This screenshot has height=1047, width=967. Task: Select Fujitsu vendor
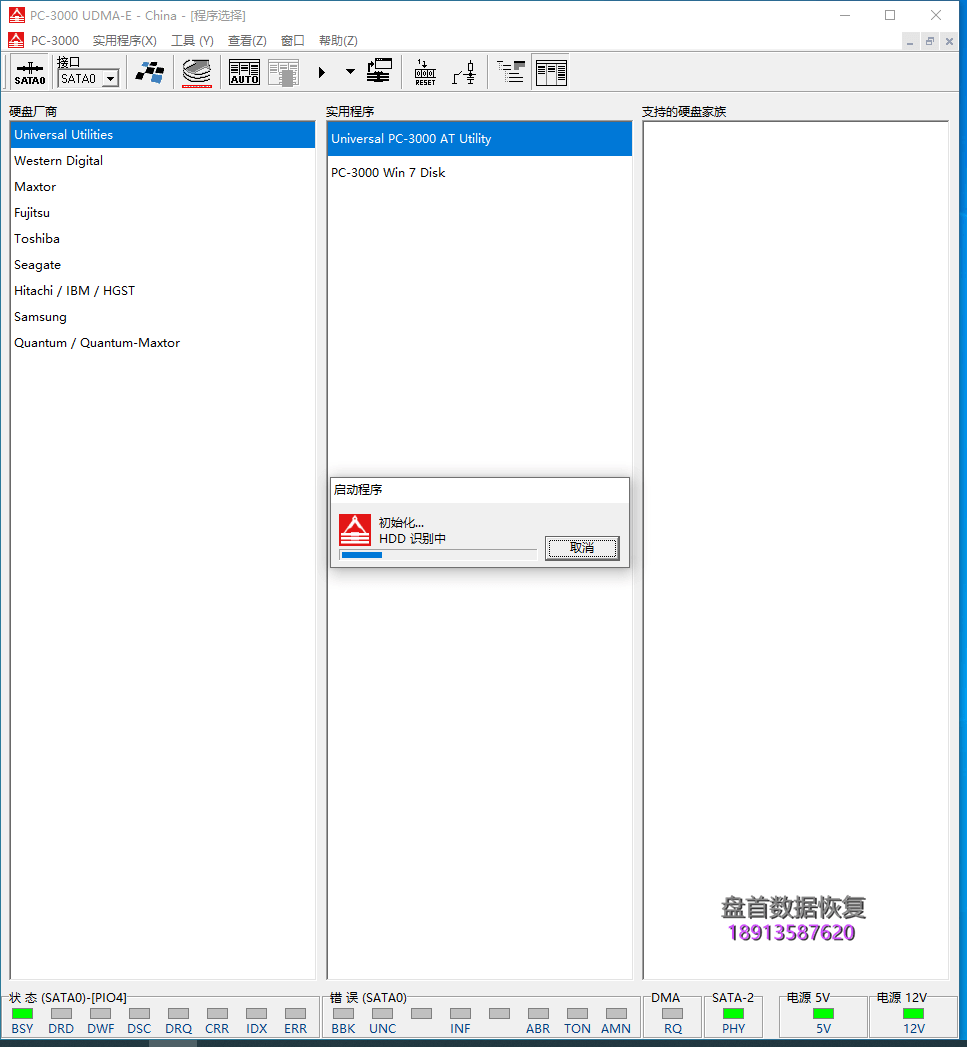click(162, 213)
